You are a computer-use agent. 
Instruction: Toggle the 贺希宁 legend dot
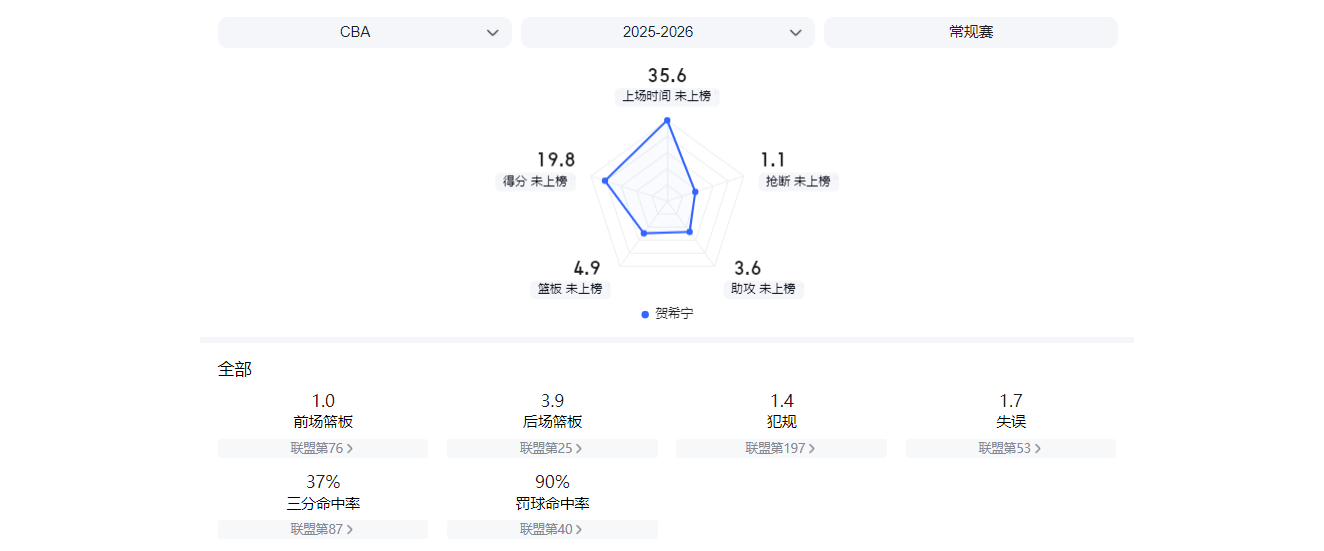645,314
